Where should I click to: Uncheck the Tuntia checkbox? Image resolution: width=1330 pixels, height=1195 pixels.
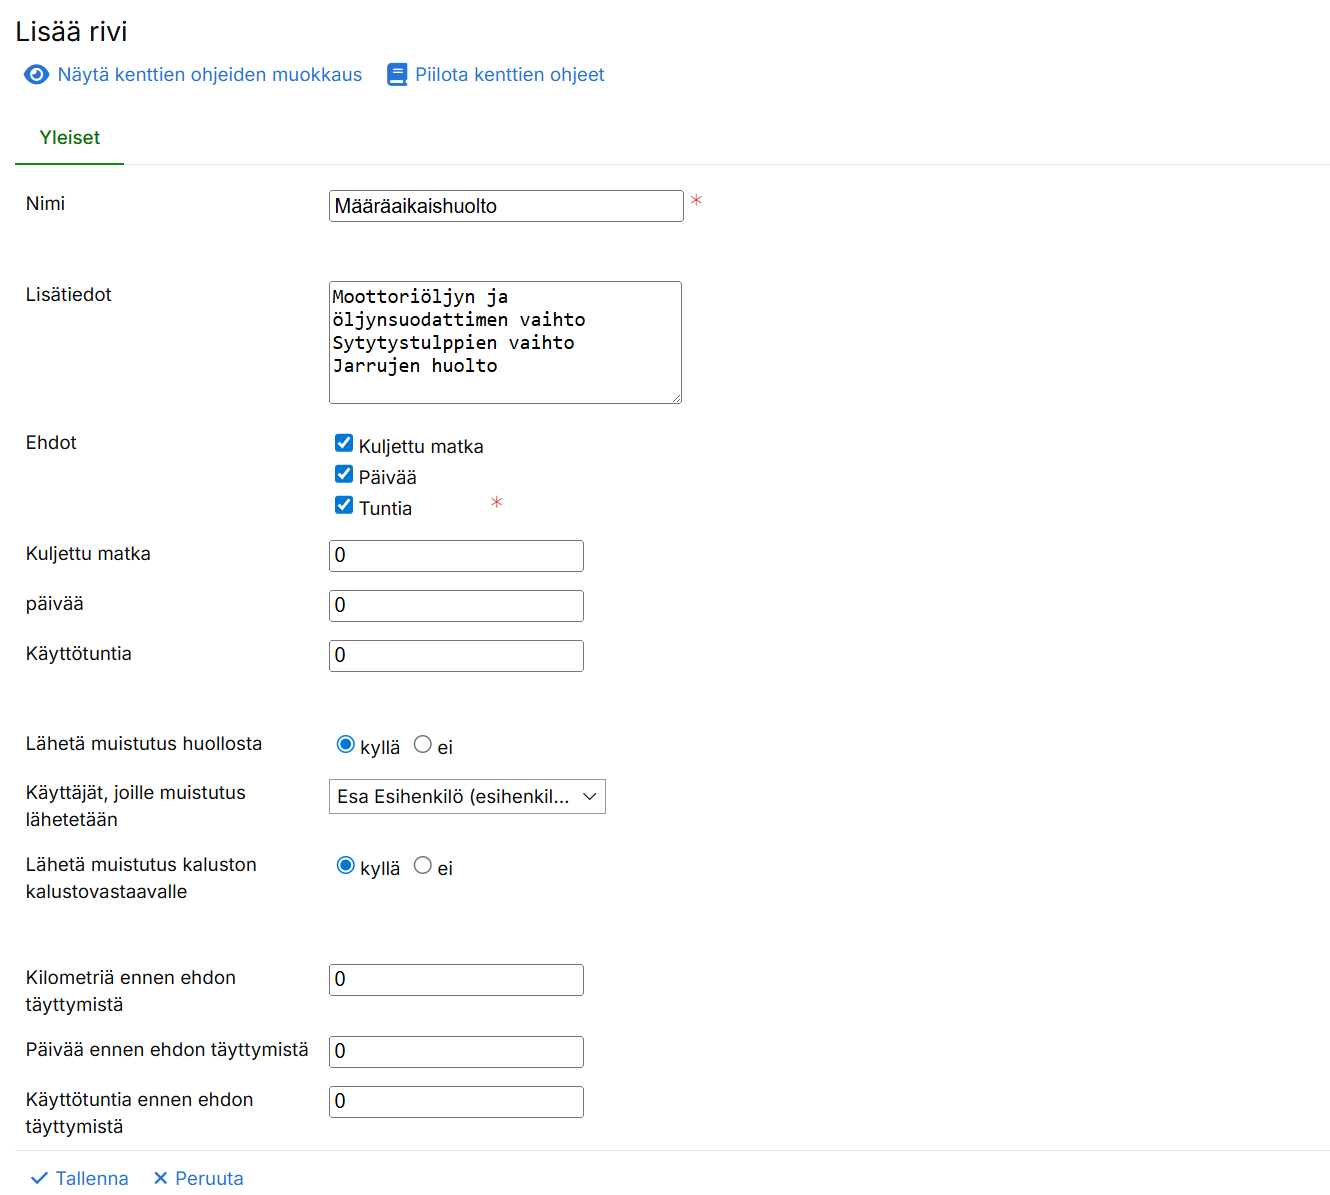pyautogui.click(x=344, y=505)
